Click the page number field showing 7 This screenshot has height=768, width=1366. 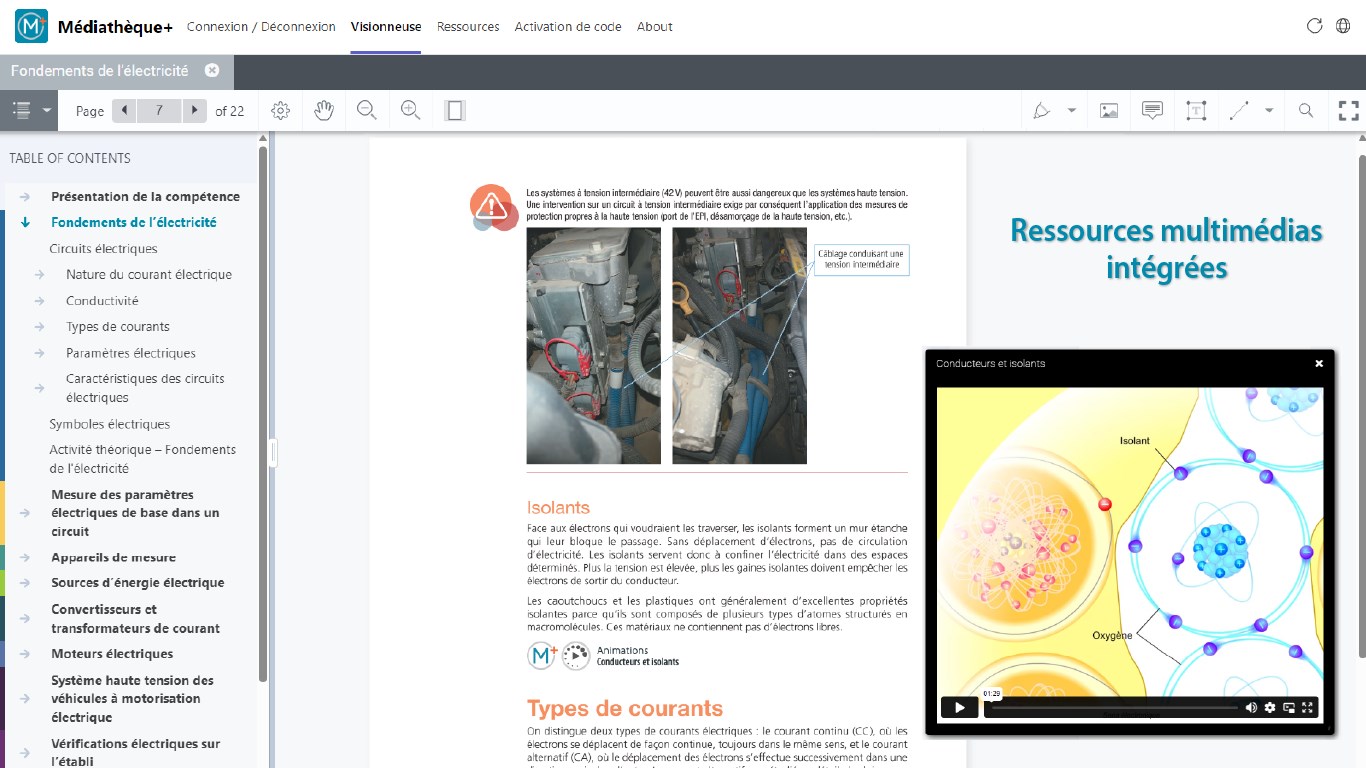coord(159,111)
